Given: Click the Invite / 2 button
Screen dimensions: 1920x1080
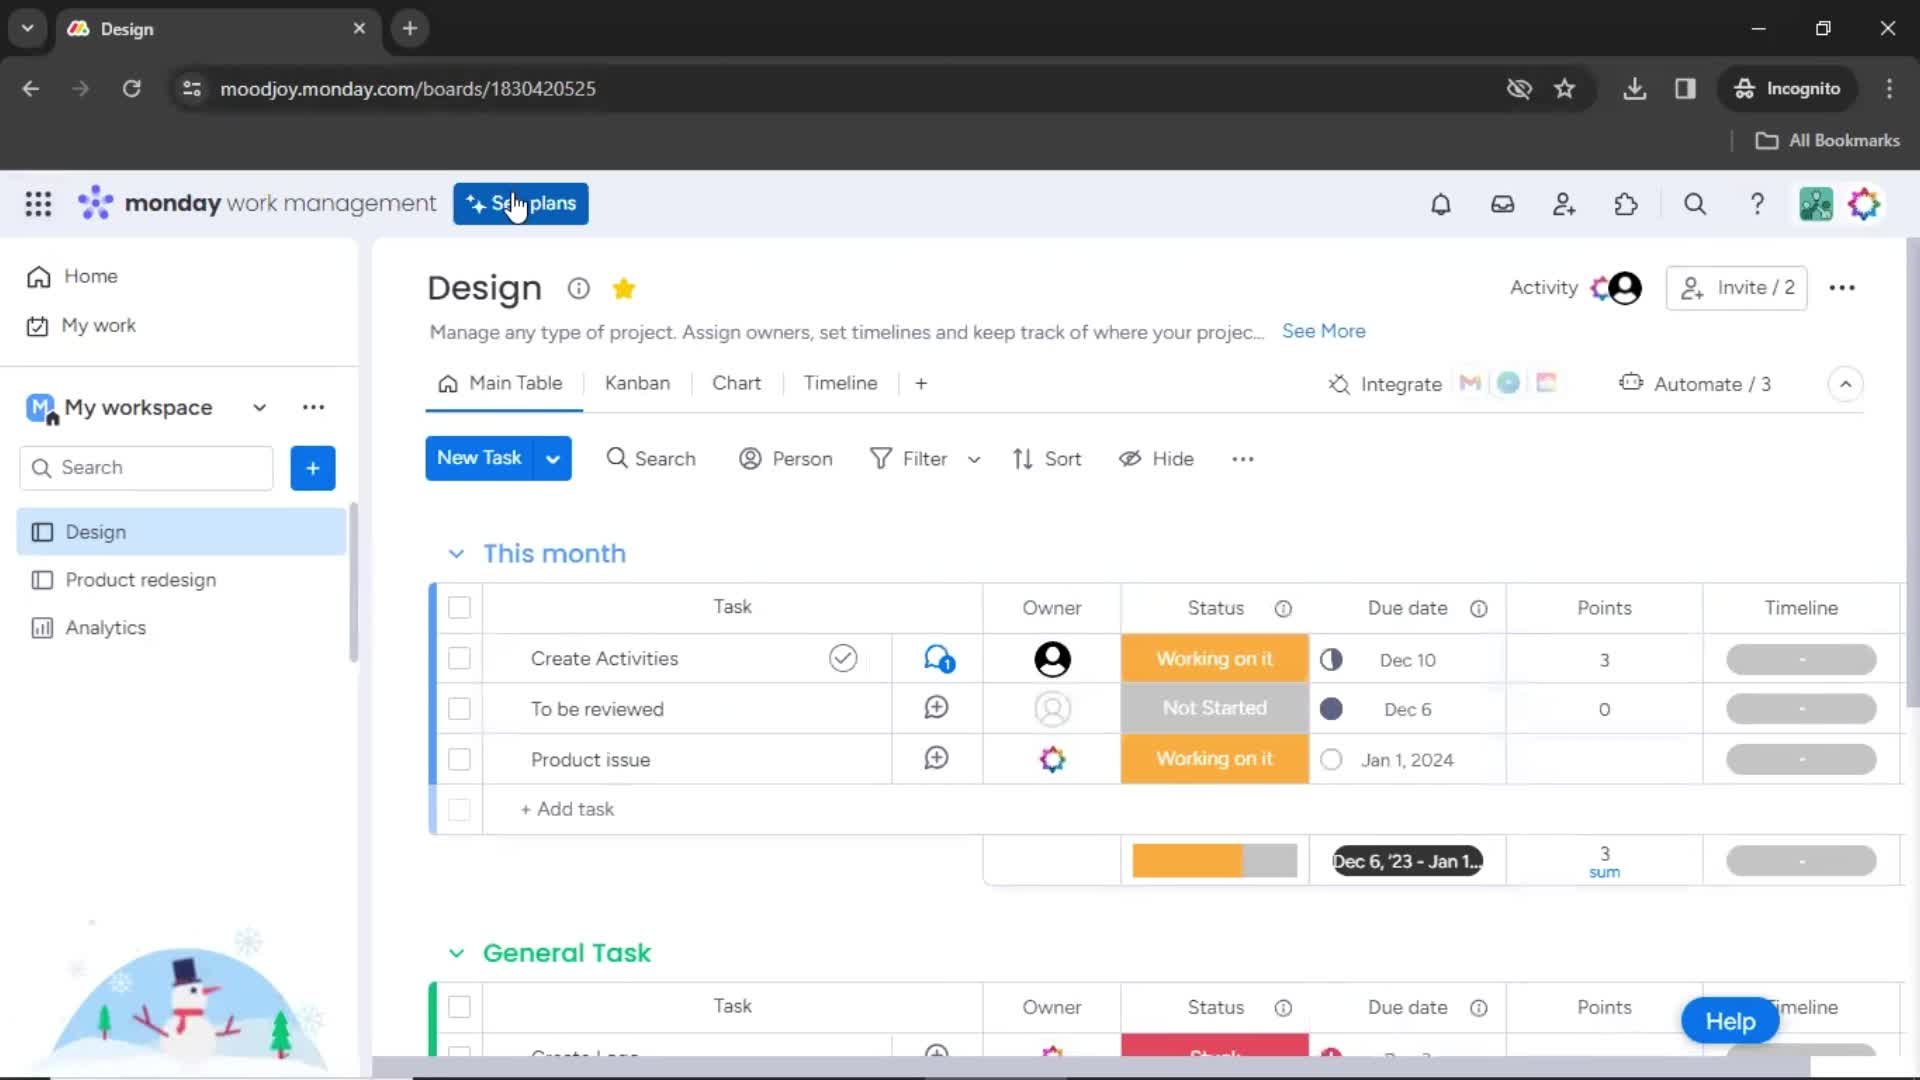Looking at the screenshot, I should pos(1736,288).
